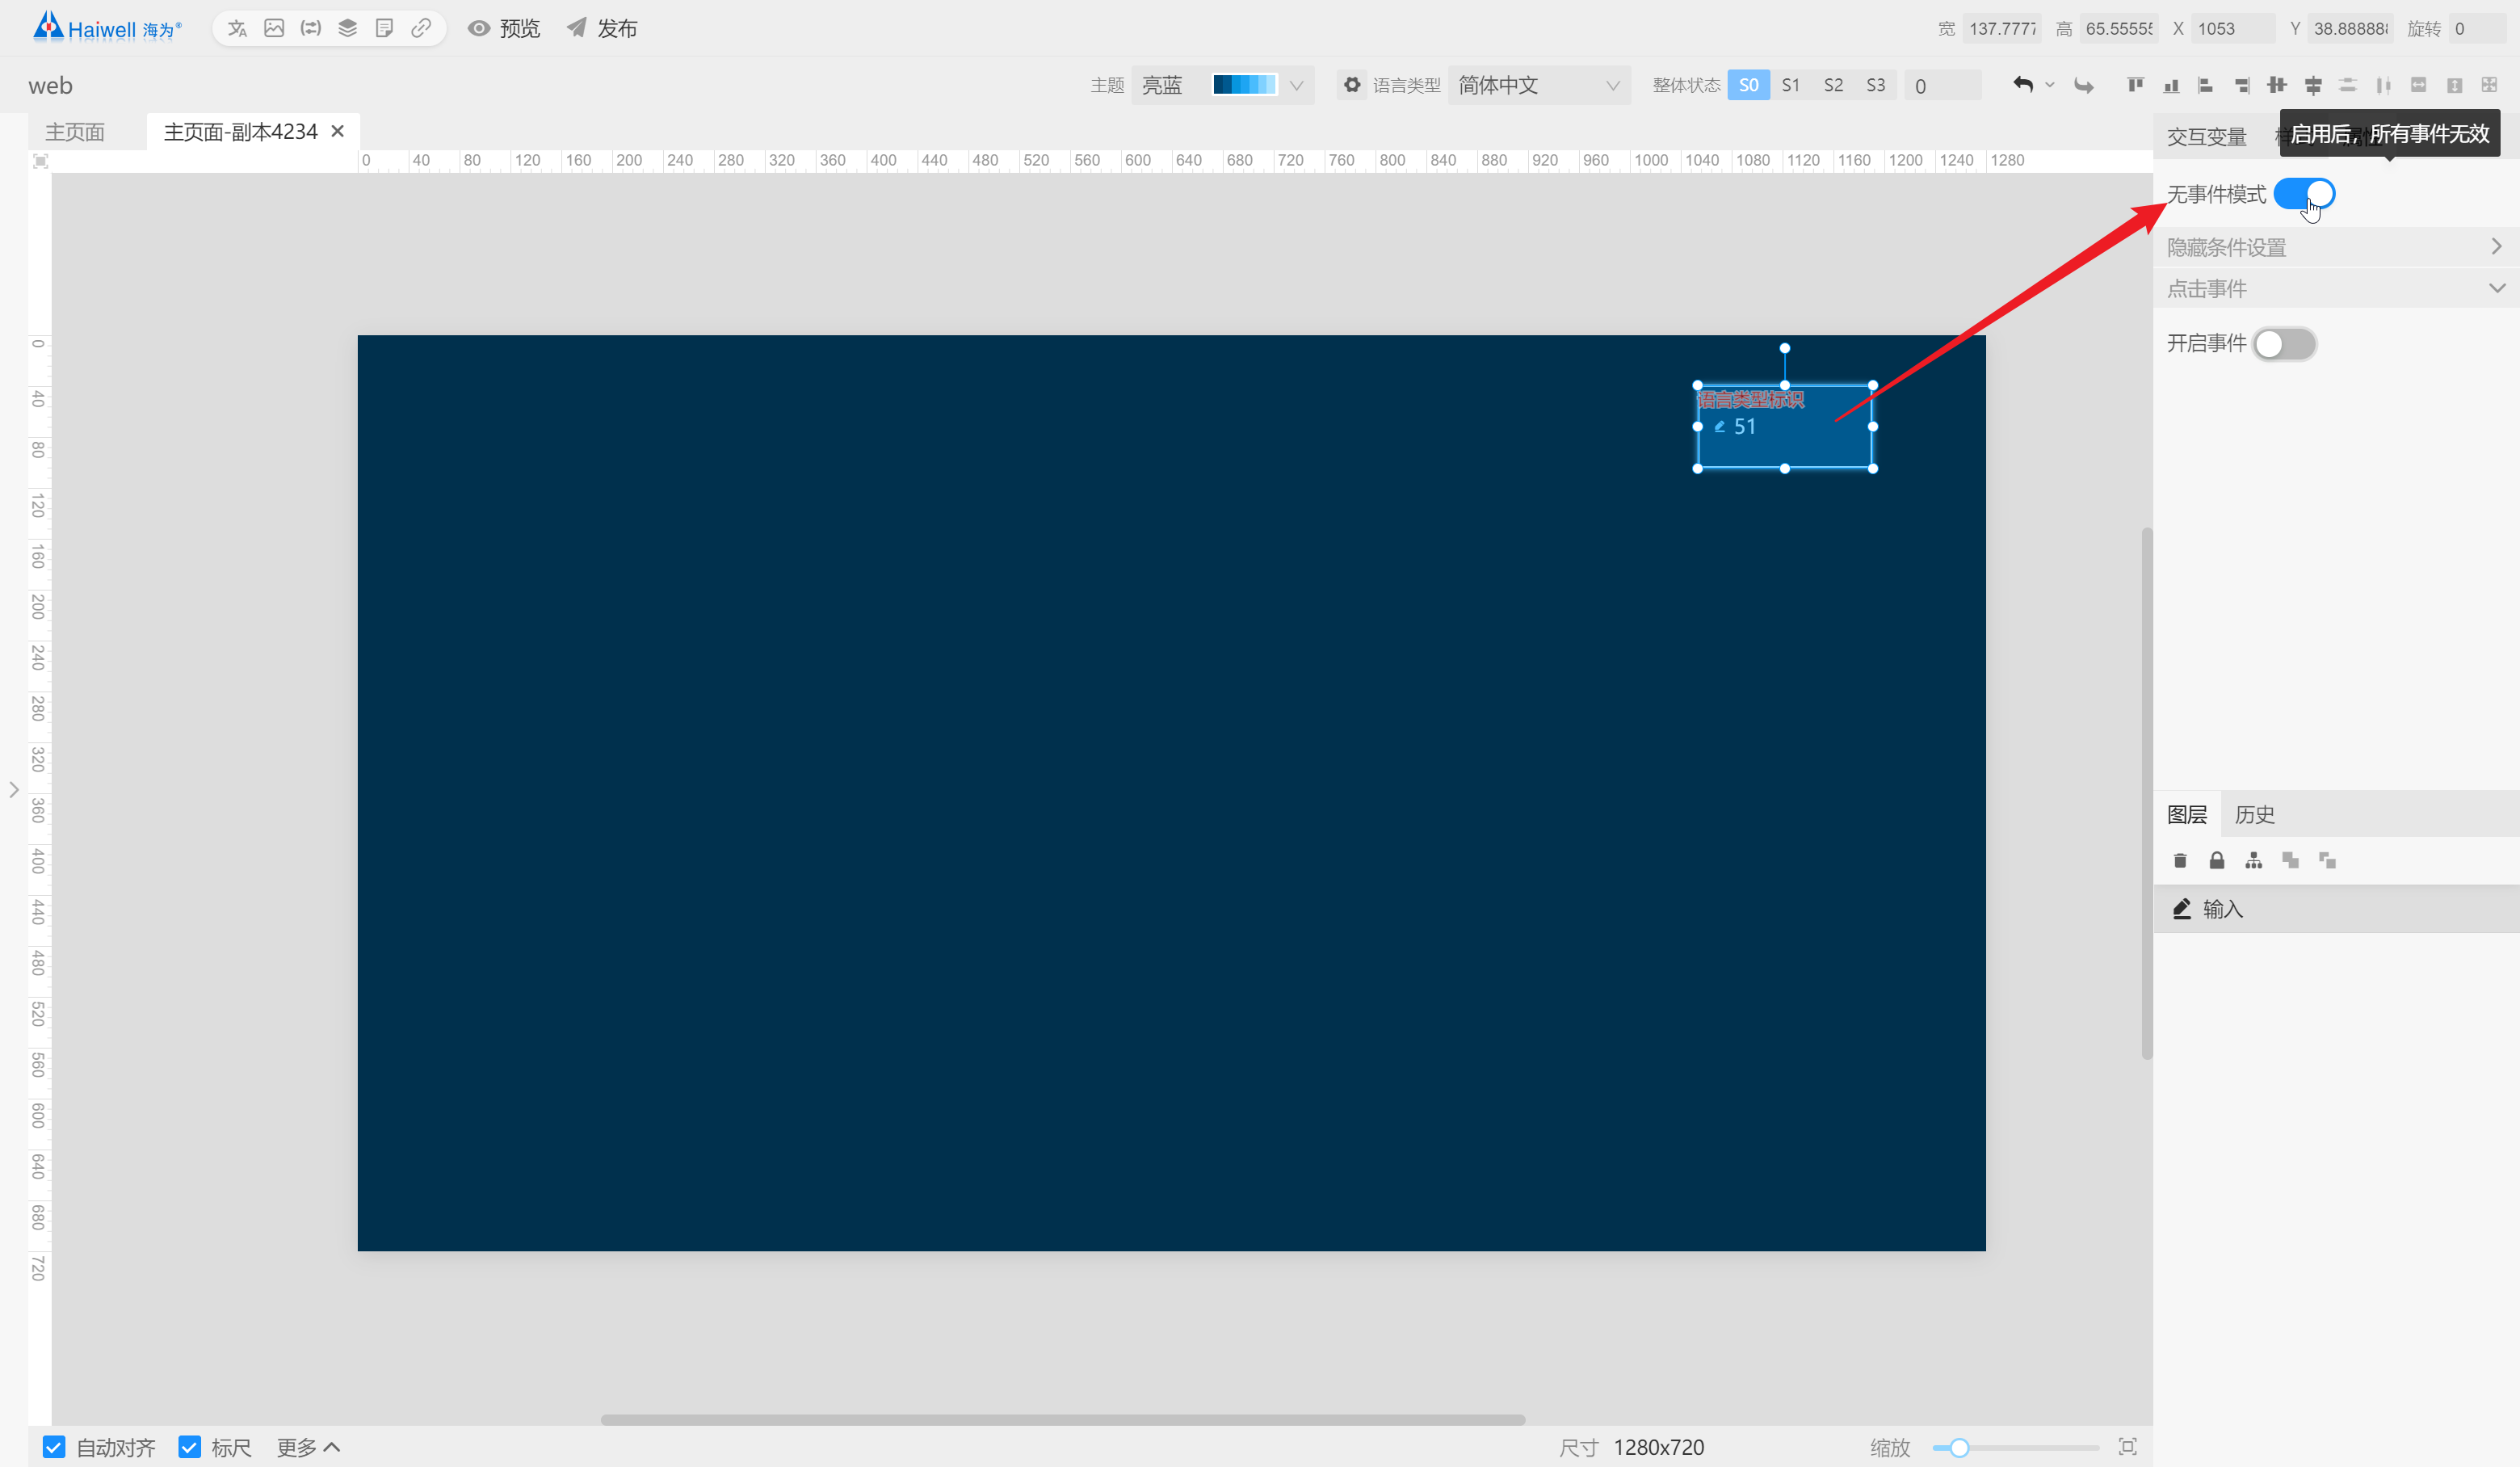Click the distribute horizontal spacing icon
This screenshot has width=2520, height=1467.
[x=2384, y=85]
